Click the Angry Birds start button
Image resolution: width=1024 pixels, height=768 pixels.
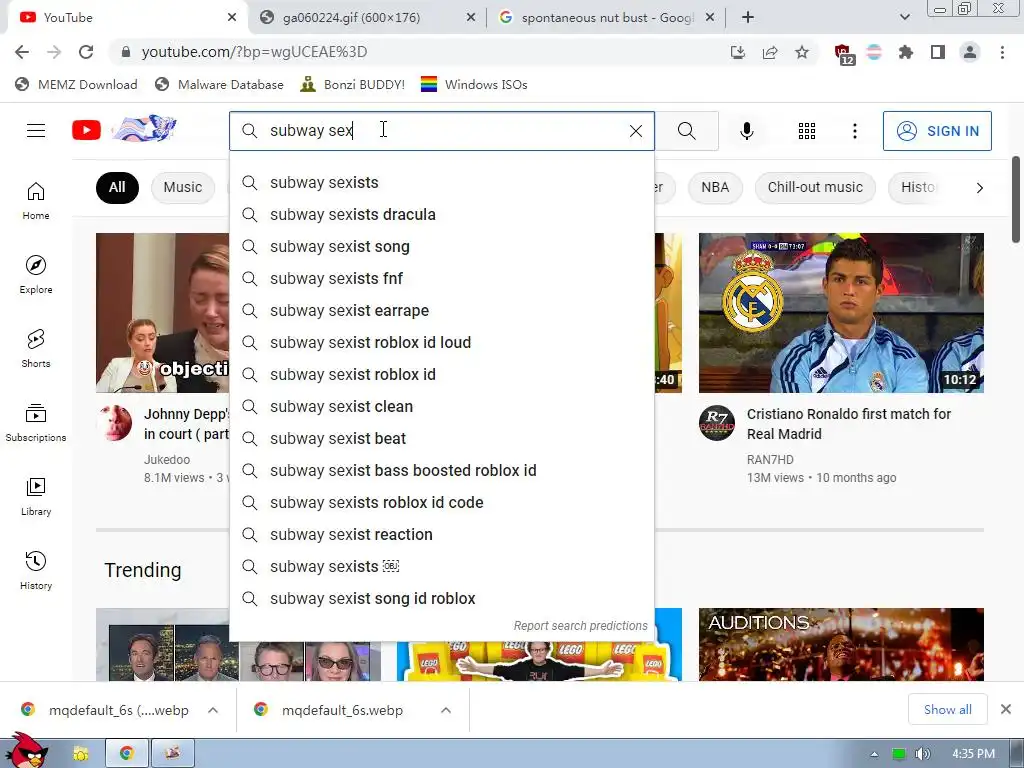pyautogui.click(x=26, y=750)
